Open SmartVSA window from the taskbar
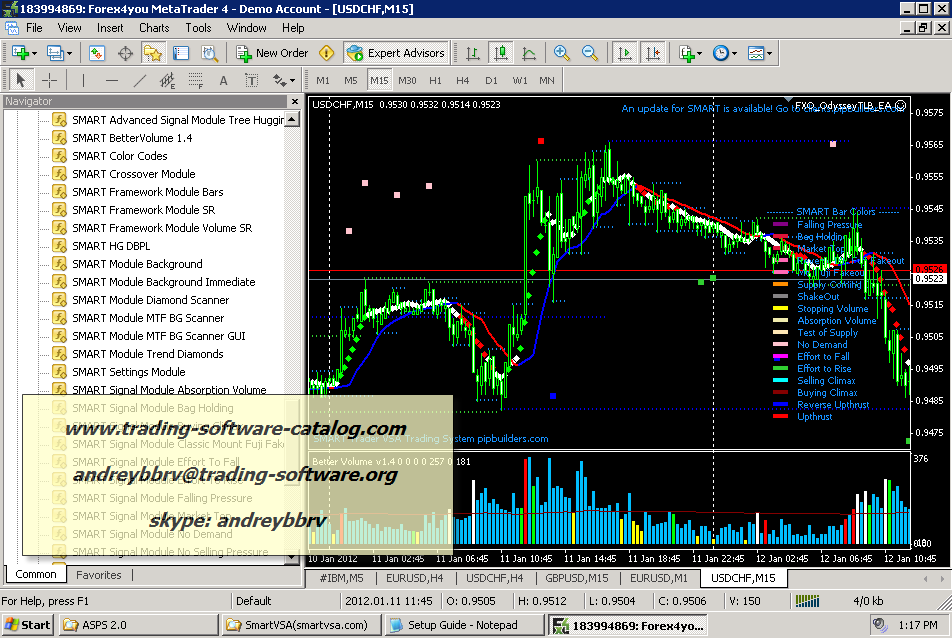Viewport: 952px width, 638px height. 298,625
